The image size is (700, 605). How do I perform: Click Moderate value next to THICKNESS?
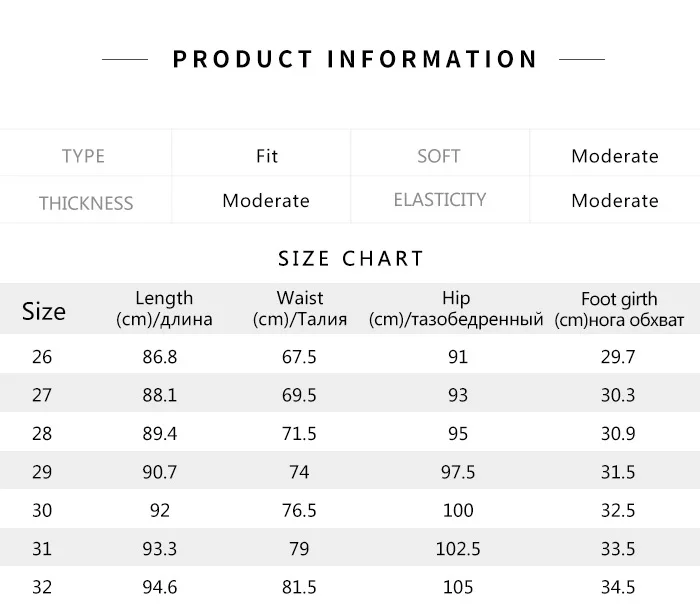pyautogui.click(x=266, y=201)
